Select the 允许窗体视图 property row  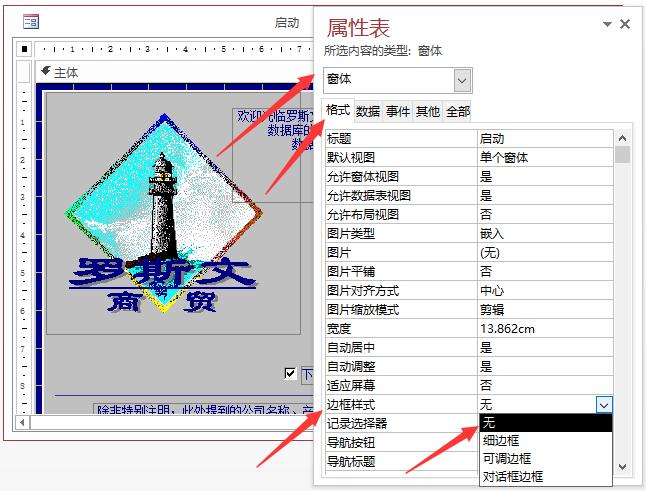coord(469,177)
